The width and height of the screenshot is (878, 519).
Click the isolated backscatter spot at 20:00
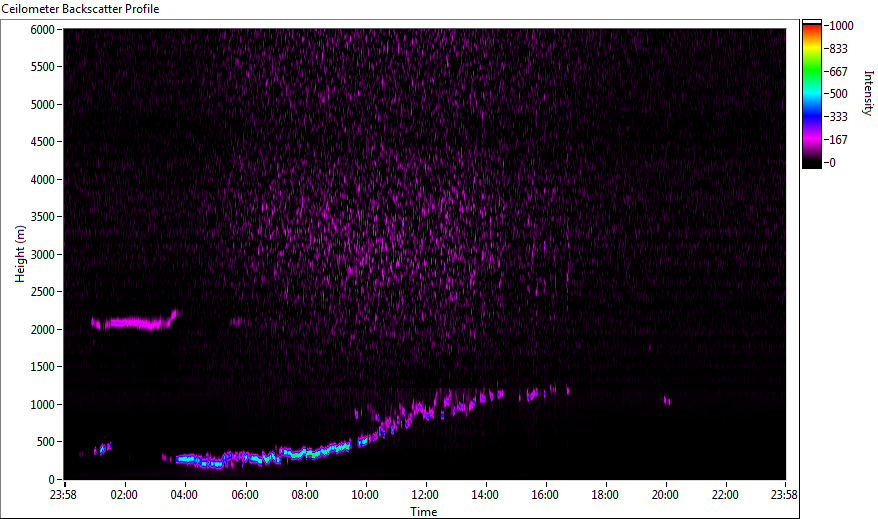point(667,401)
